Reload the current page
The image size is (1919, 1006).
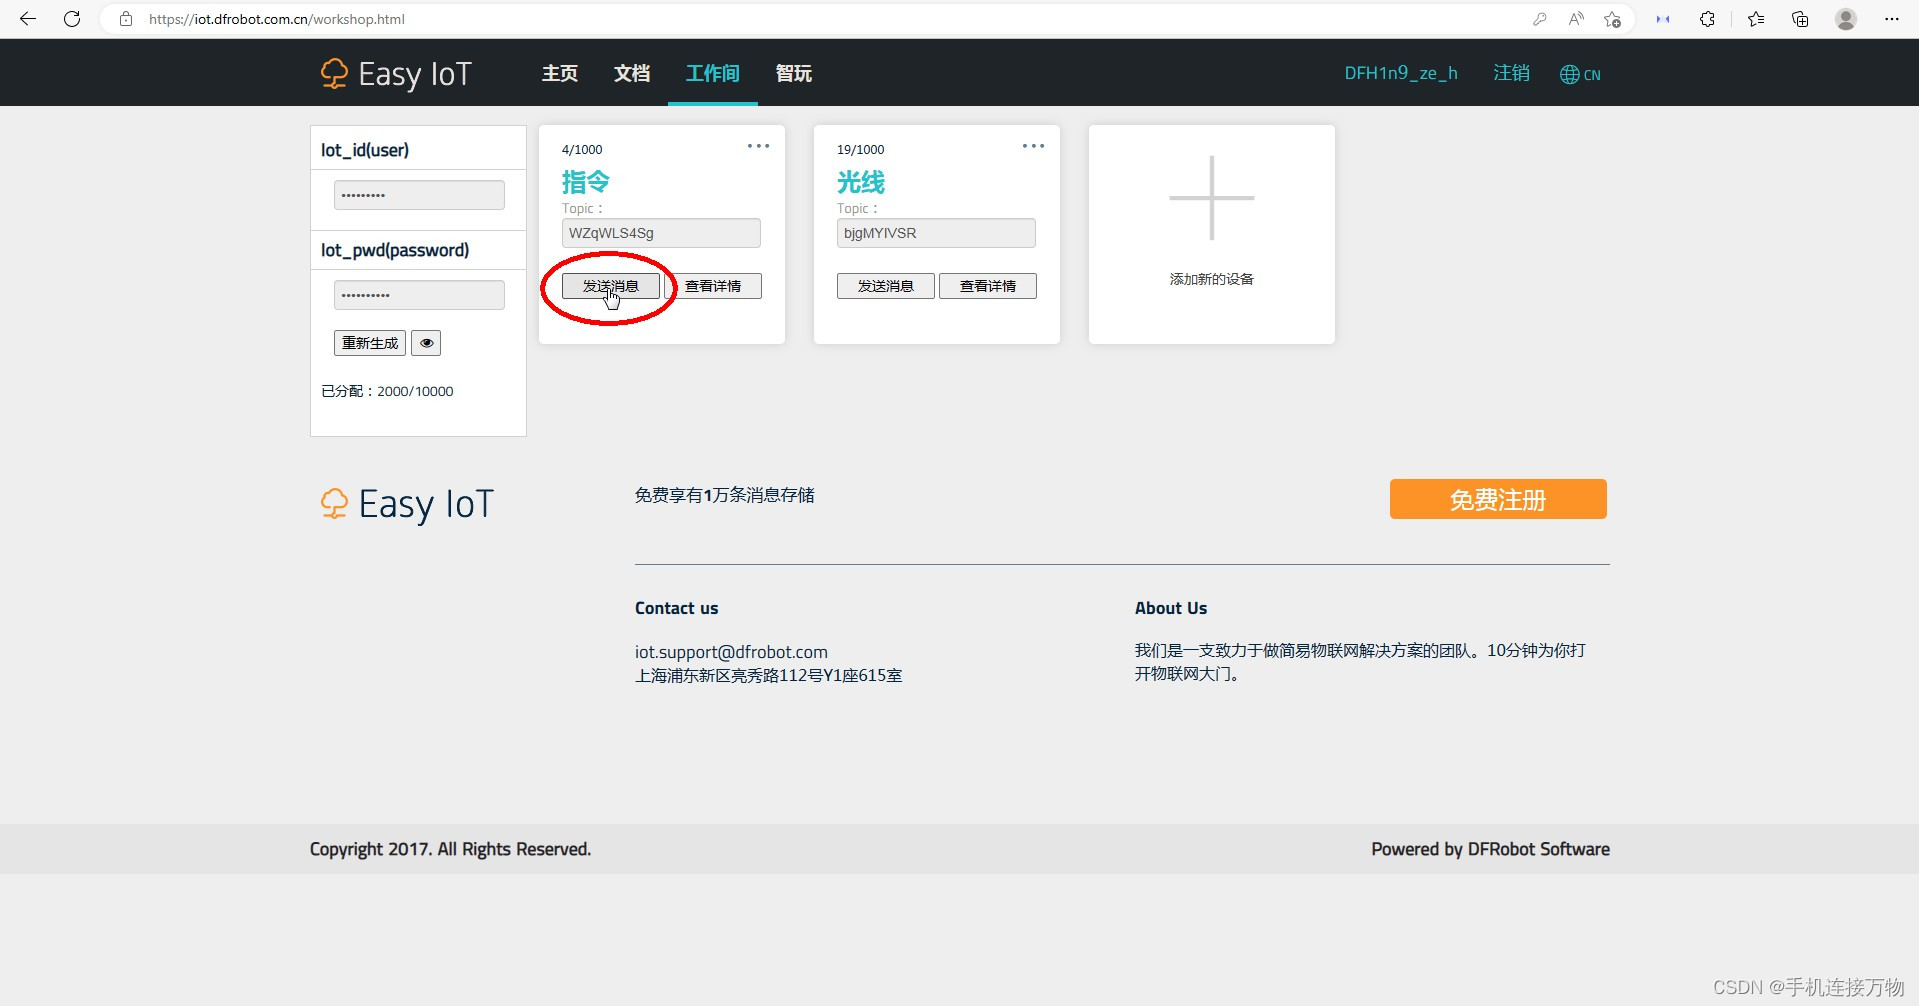72,19
